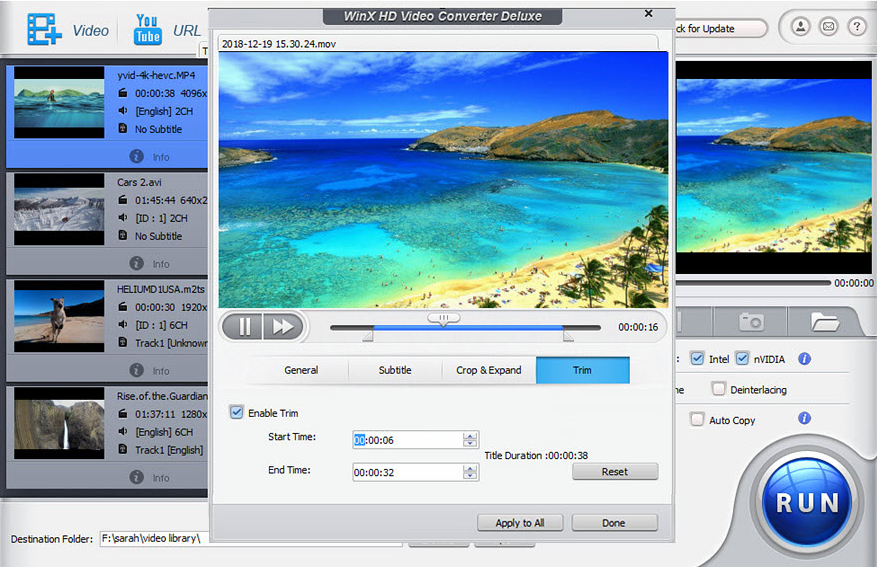Image resolution: width=877 pixels, height=567 pixels.
Task: Enable the Deinterlacing checkbox
Action: pyautogui.click(x=718, y=389)
